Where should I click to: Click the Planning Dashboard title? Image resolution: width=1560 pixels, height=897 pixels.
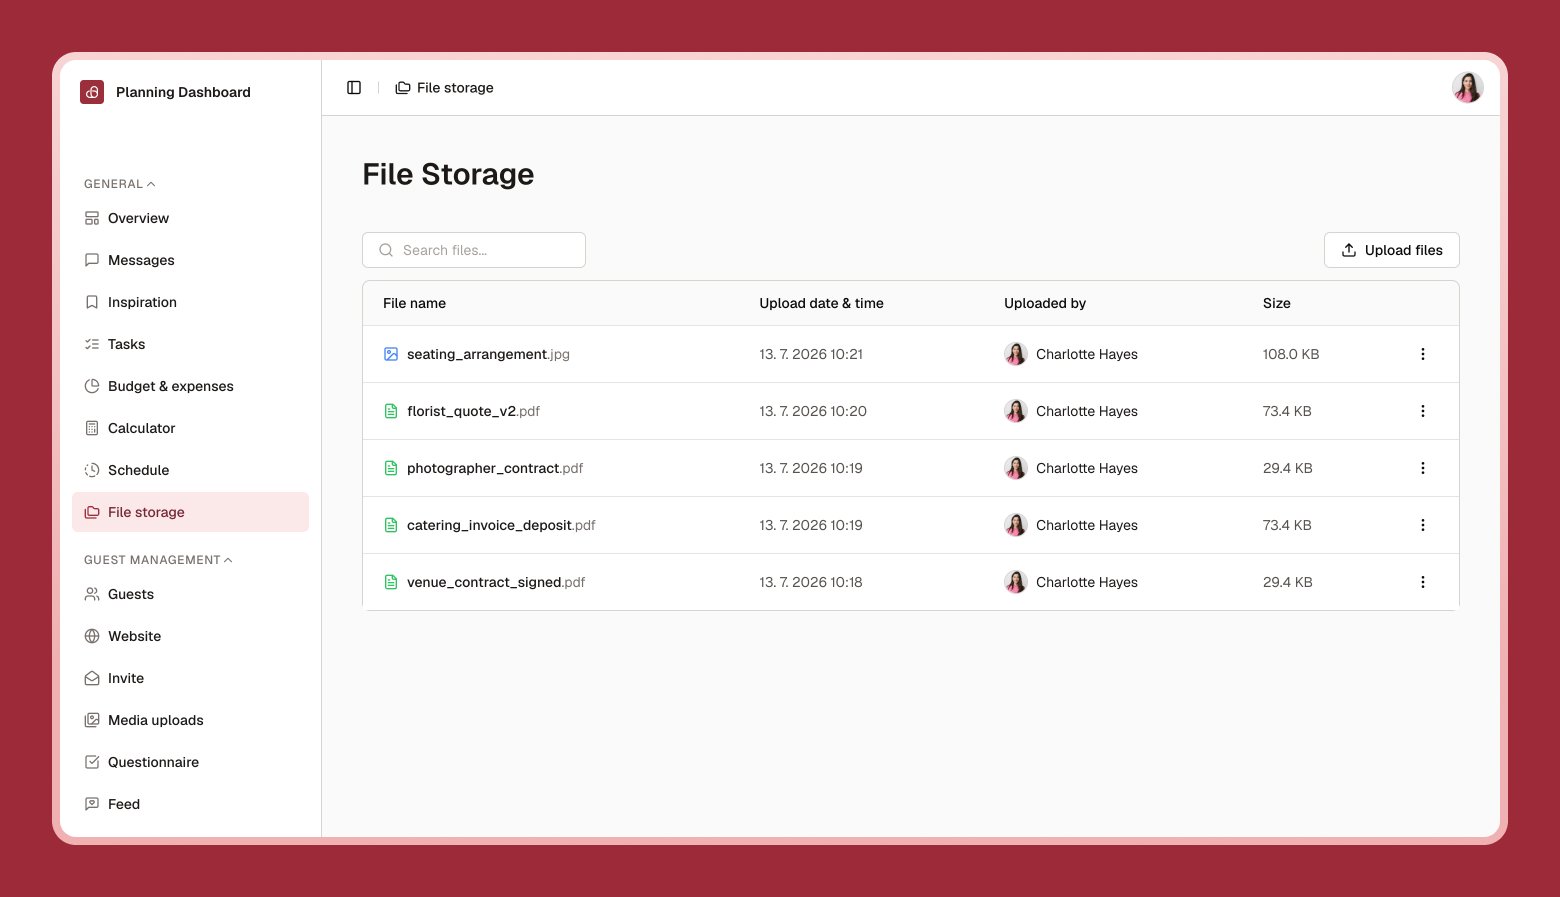point(183,92)
